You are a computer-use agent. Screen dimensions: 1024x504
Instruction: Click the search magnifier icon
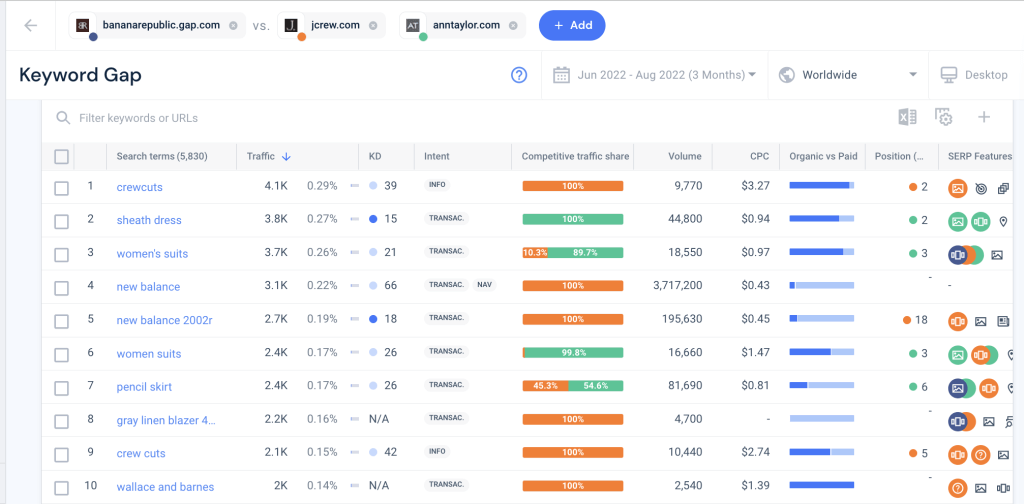(63, 118)
